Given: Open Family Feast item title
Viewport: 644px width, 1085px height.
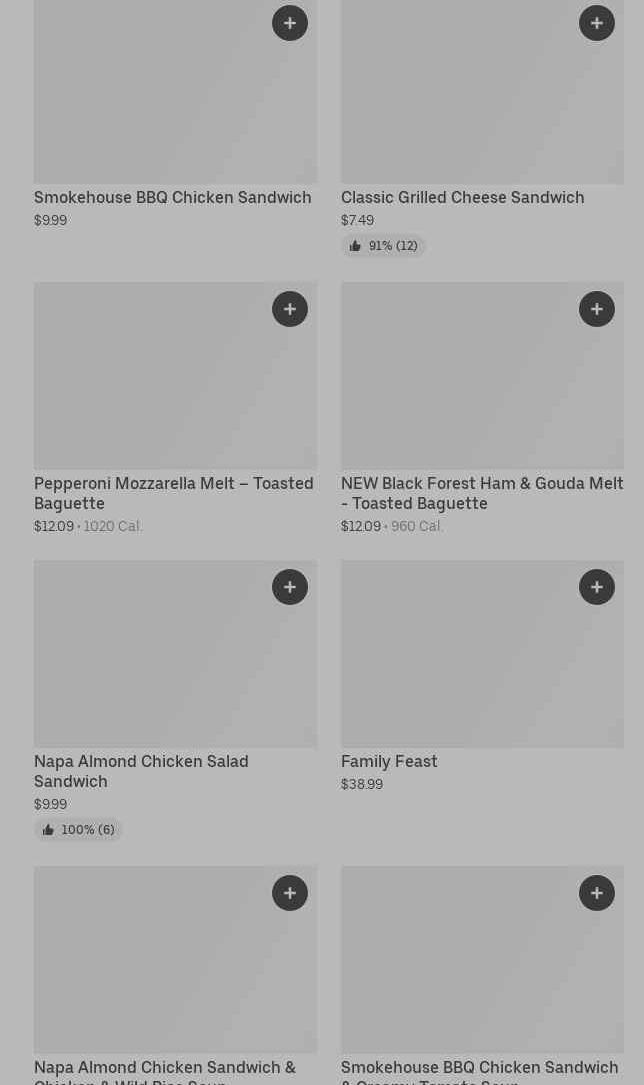Looking at the screenshot, I should (389, 761).
